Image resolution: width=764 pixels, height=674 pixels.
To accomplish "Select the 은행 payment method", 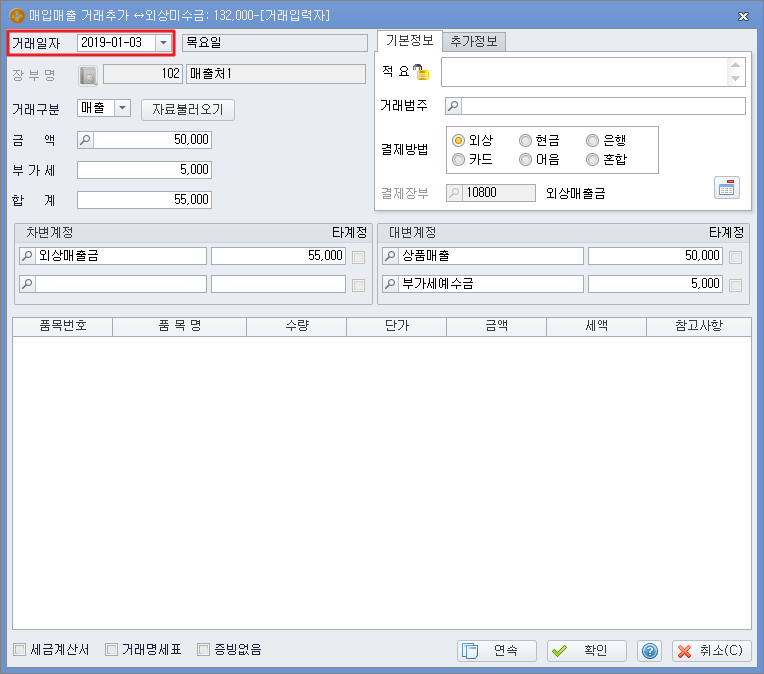I will point(592,141).
